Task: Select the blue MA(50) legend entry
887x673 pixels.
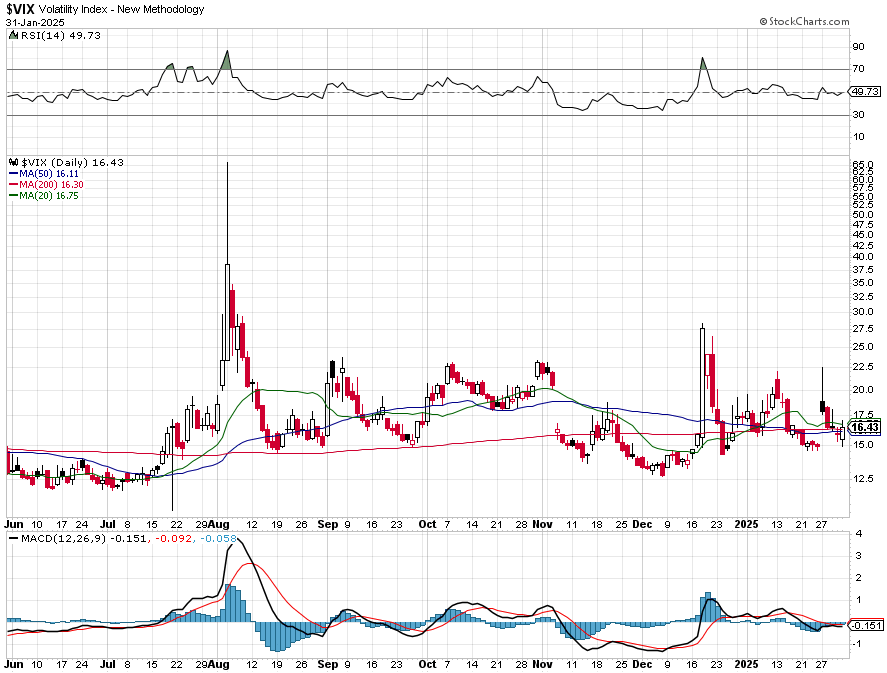Action: [x=44, y=174]
